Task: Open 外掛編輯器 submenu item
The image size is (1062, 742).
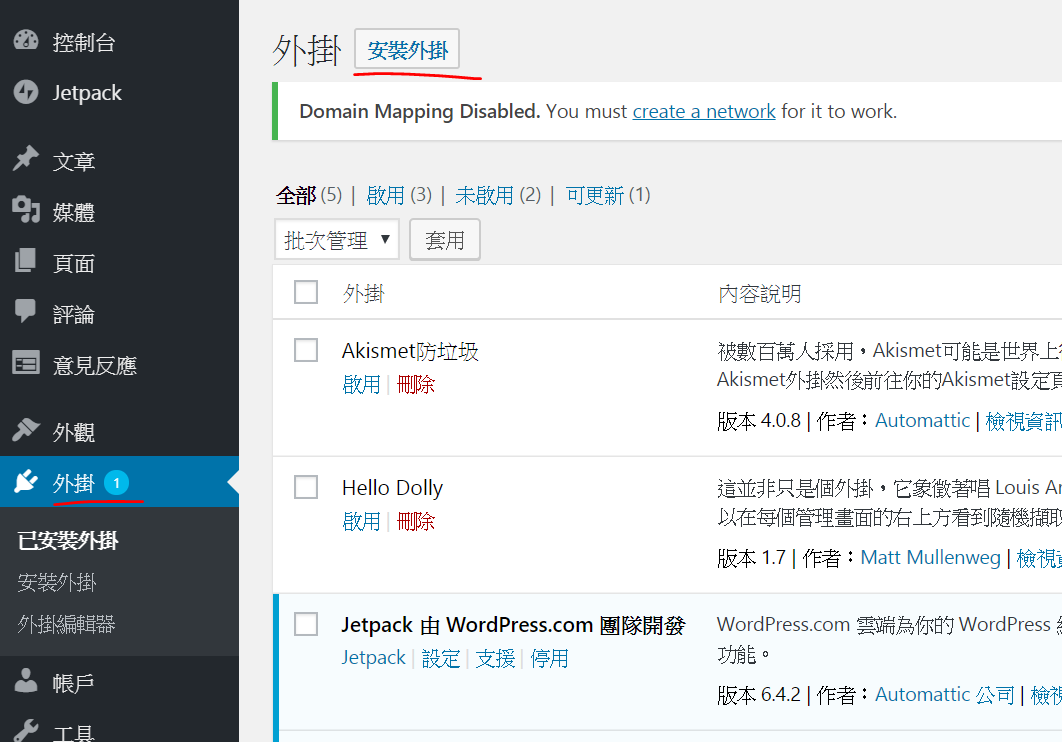Action: click(x=66, y=624)
